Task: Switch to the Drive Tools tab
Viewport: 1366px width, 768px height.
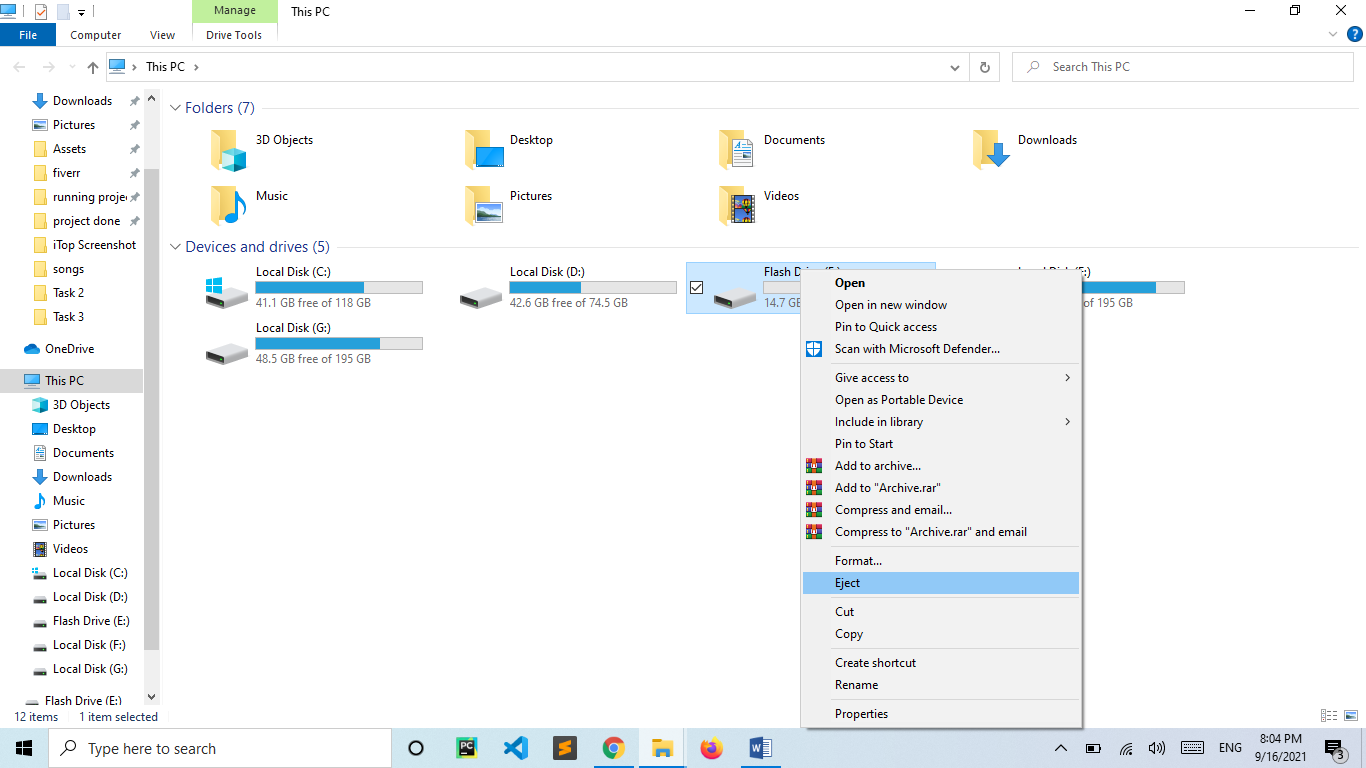Action: (234, 34)
